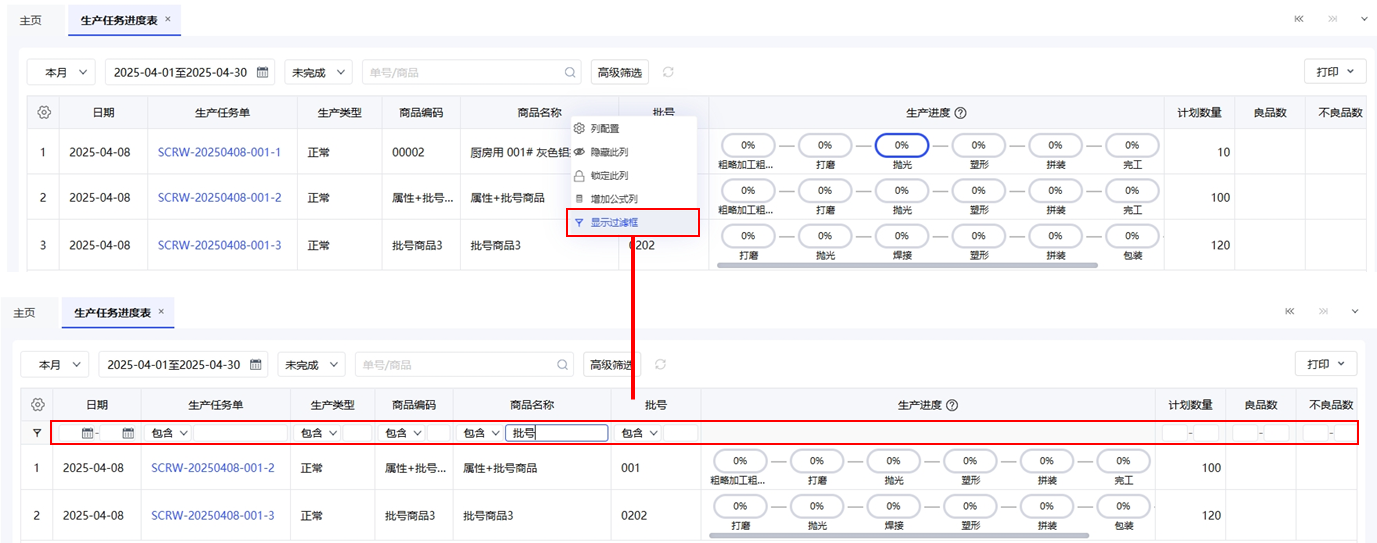Open 包含 operator dropdown under 商品编码

coord(404,433)
